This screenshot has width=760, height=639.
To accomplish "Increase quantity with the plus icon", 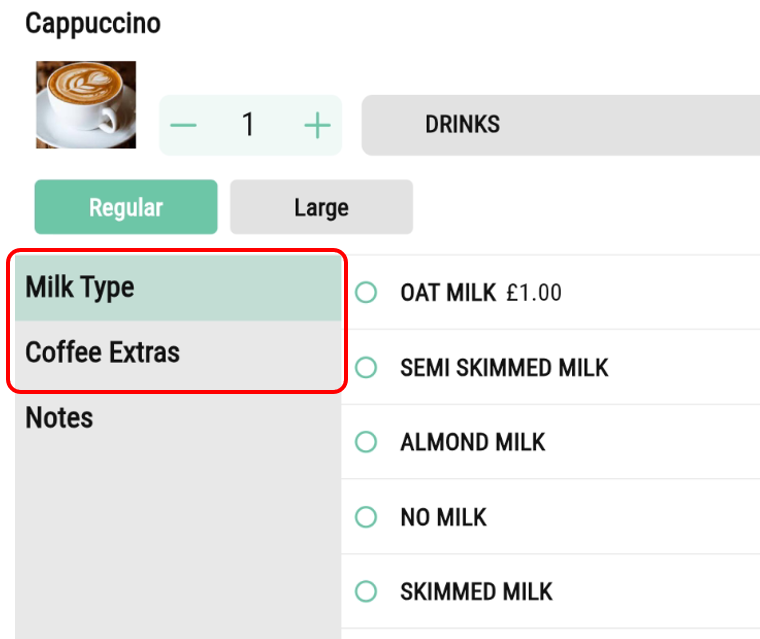I will [317, 125].
